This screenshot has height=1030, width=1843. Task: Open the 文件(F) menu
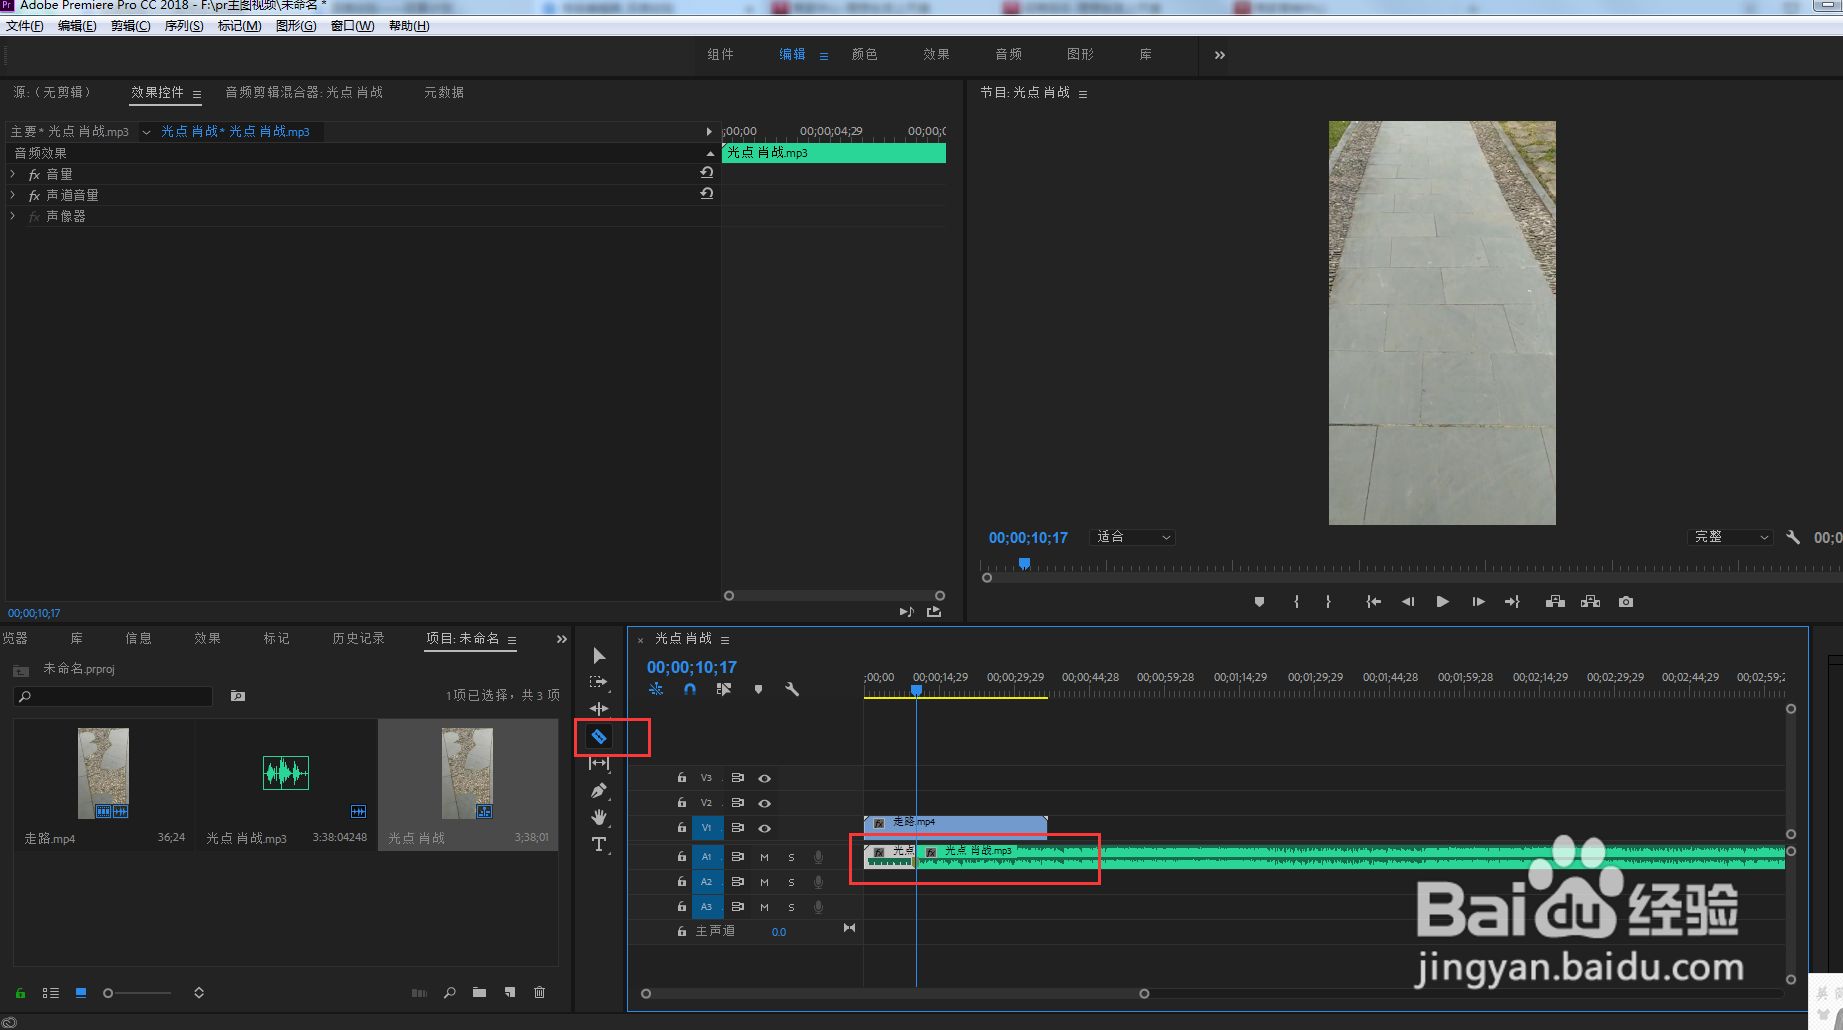(x=25, y=26)
